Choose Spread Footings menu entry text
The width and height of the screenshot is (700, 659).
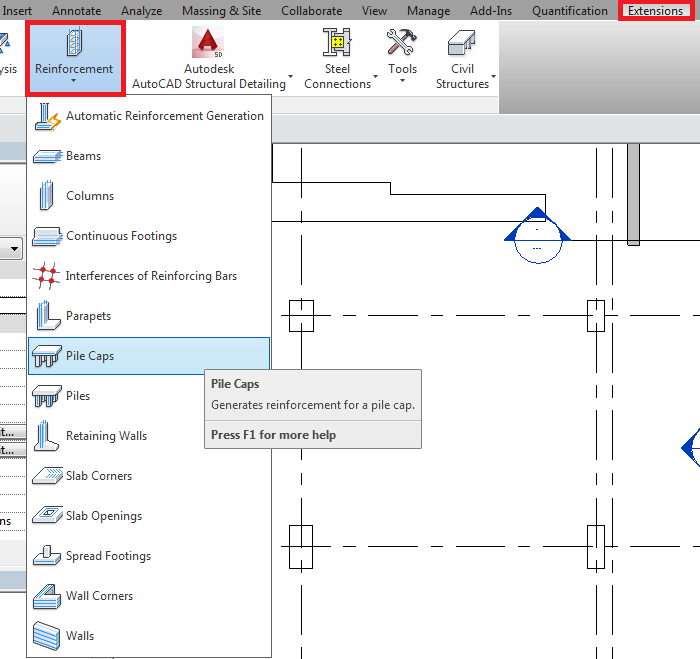click(108, 556)
